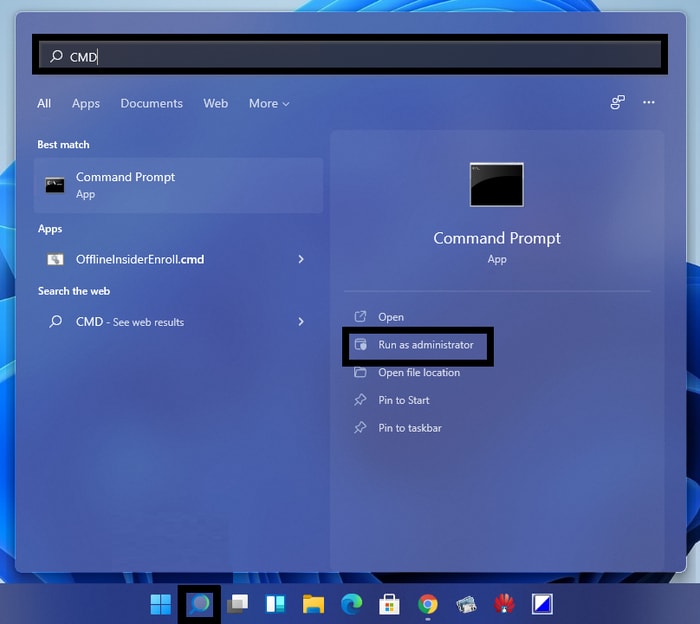
Task: Switch to the Web filter tab
Action: coord(215,103)
